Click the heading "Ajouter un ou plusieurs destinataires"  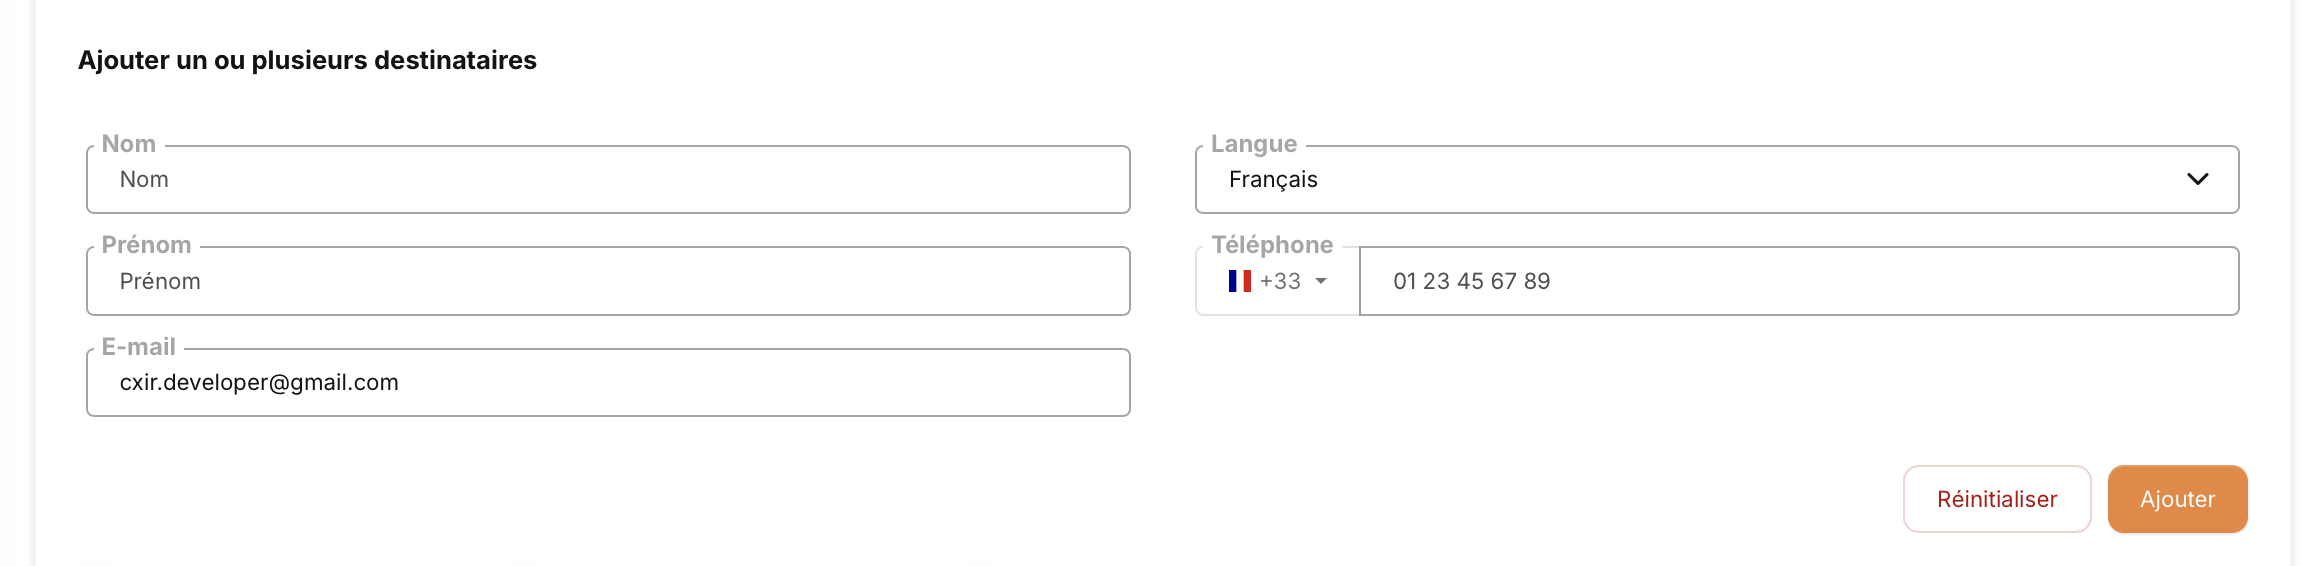tap(307, 60)
